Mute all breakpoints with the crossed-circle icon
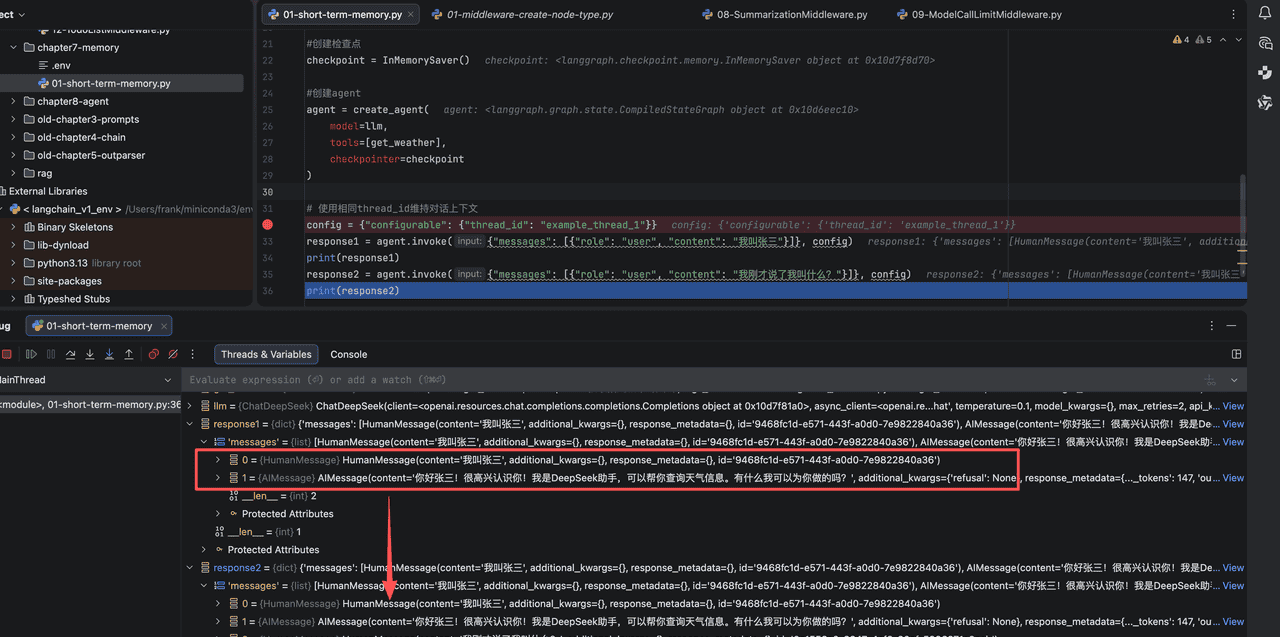Viewport: 1280px width, 637px height. point(172,355)
